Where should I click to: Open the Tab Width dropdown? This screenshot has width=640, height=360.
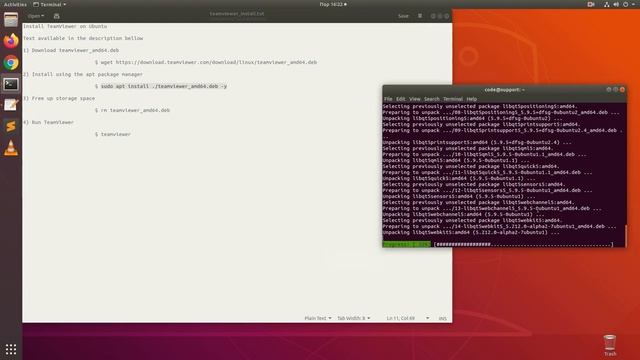(x=353, y=318)
